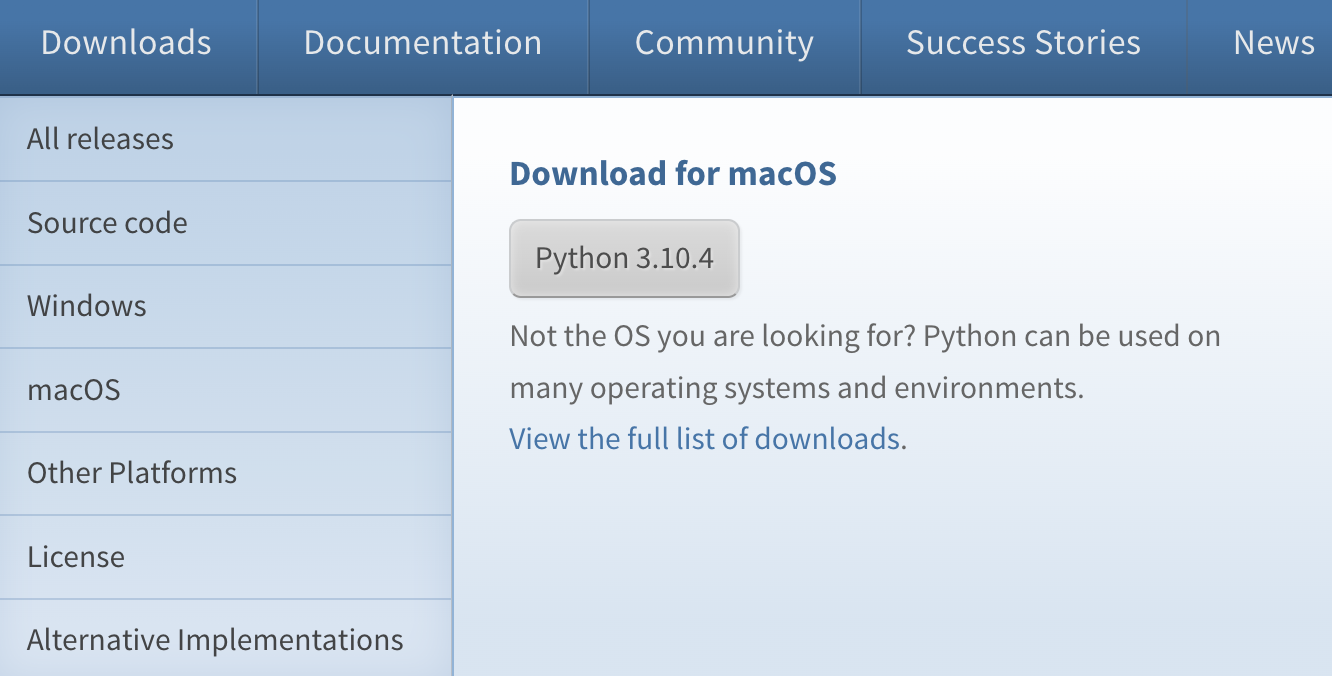
Task: Switch to the Documentation tab
Action: pyautogui.click(x=422, y=43)
